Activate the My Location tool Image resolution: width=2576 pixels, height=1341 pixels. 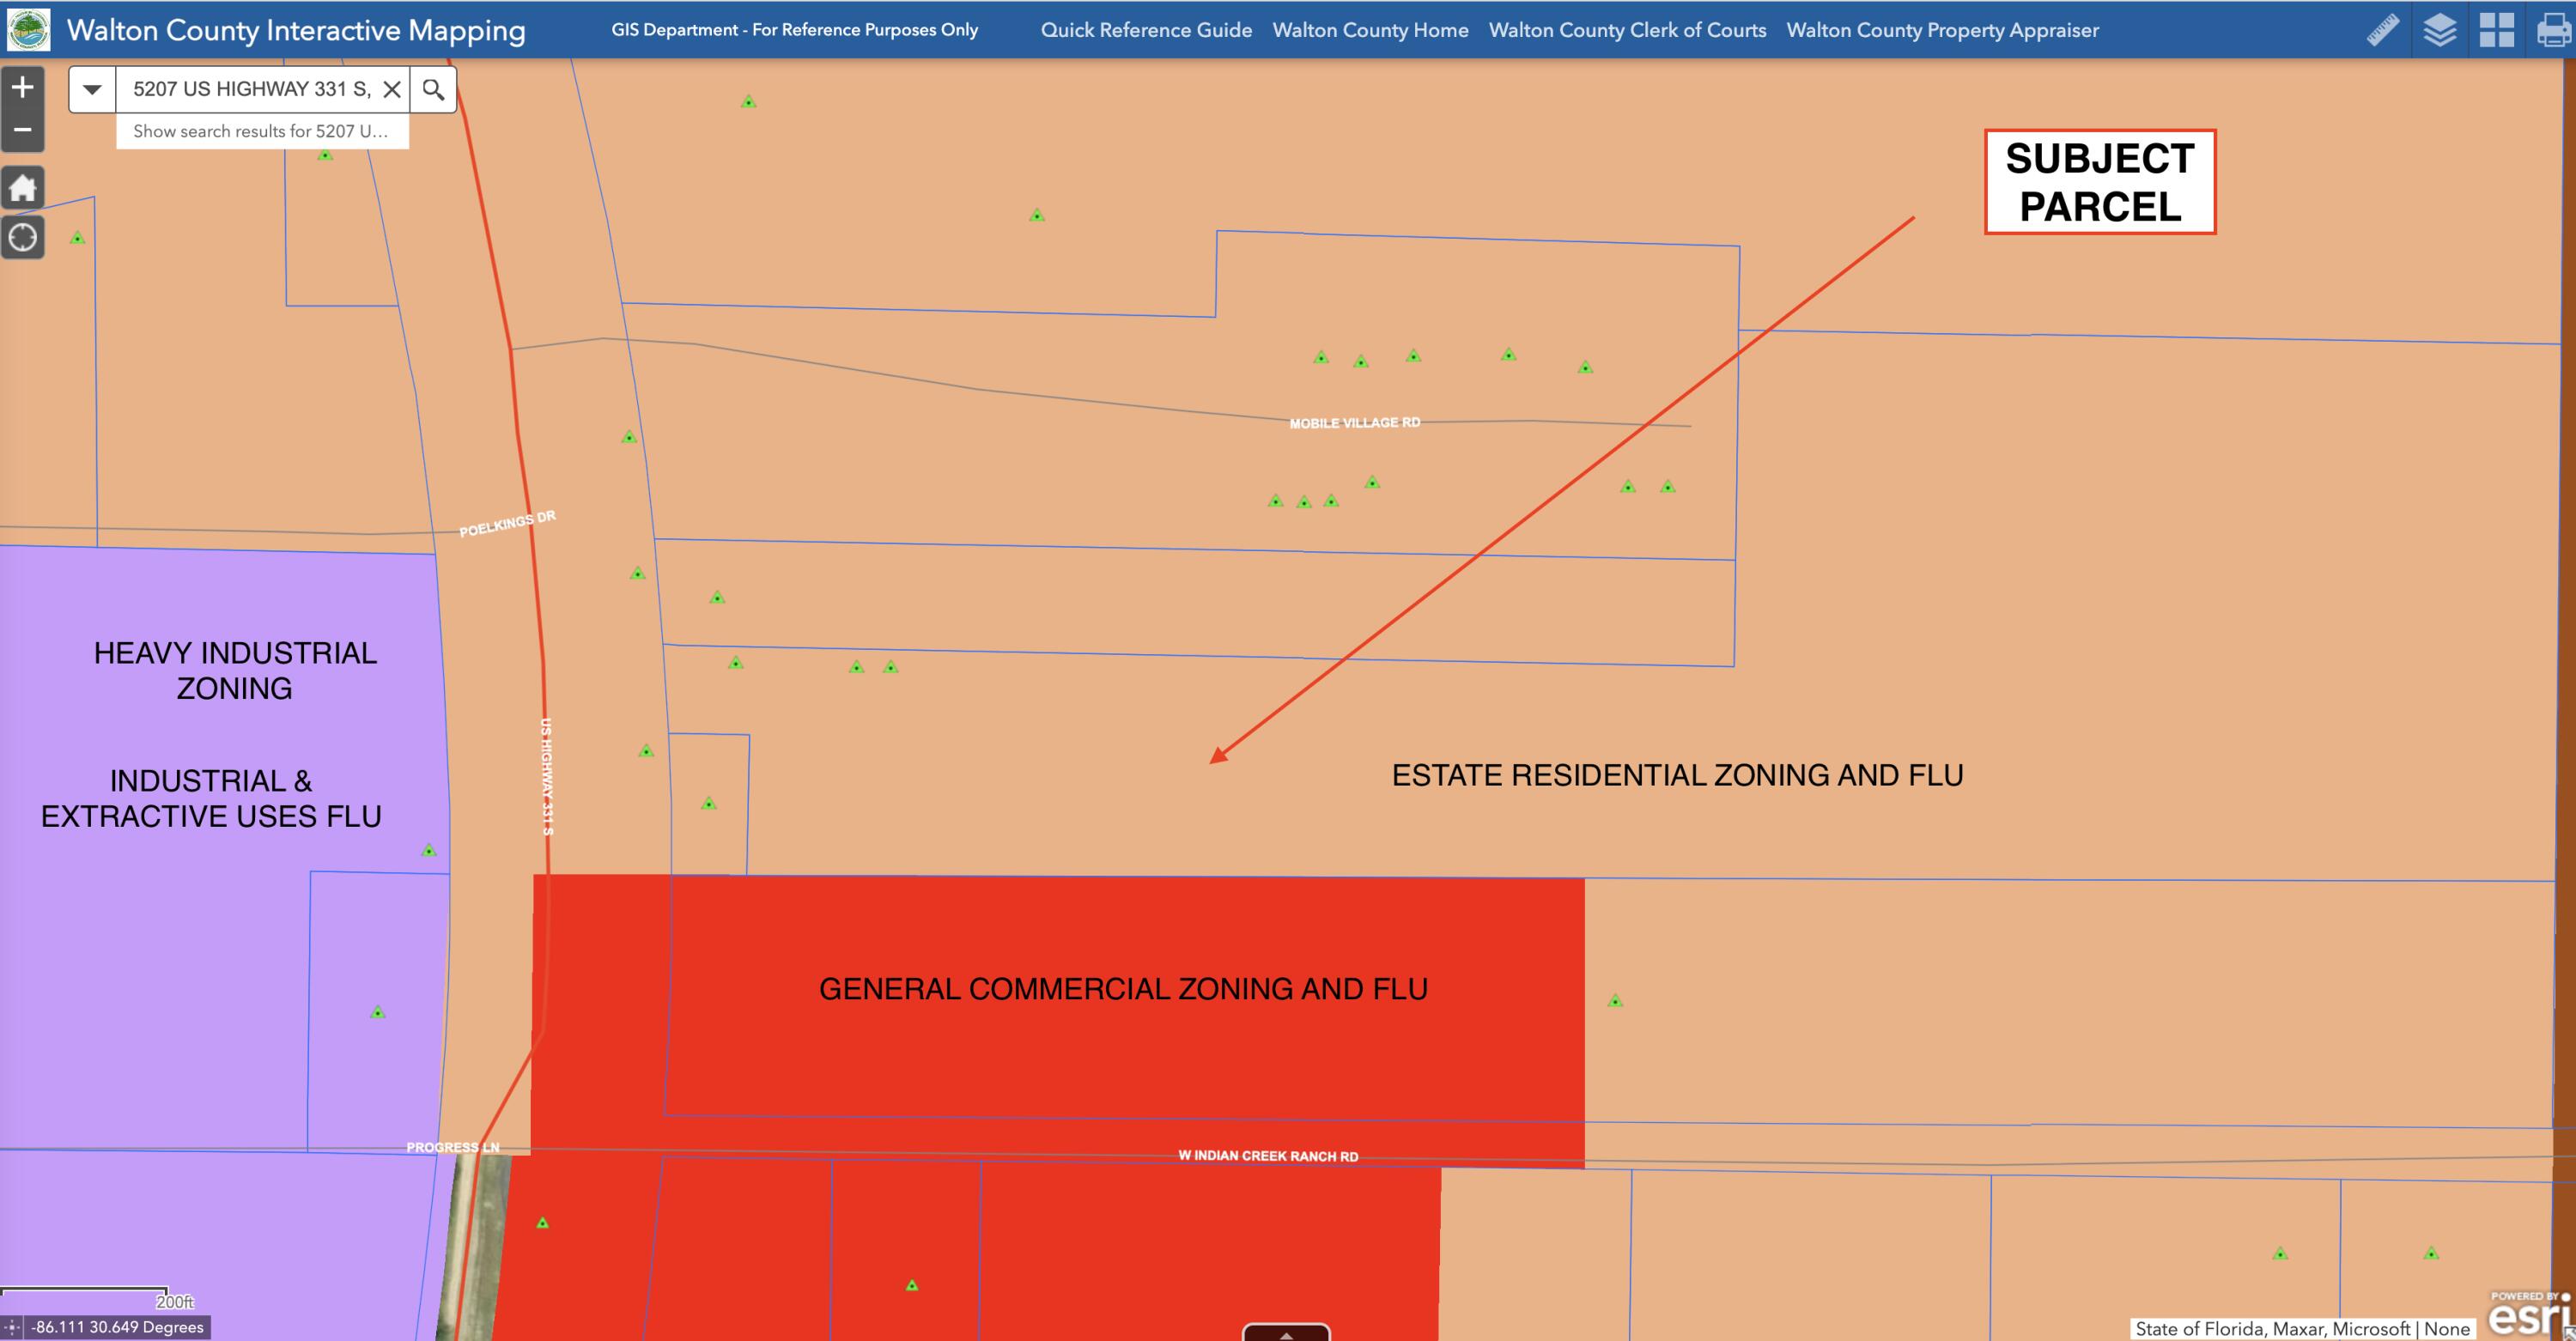point(23,236)
